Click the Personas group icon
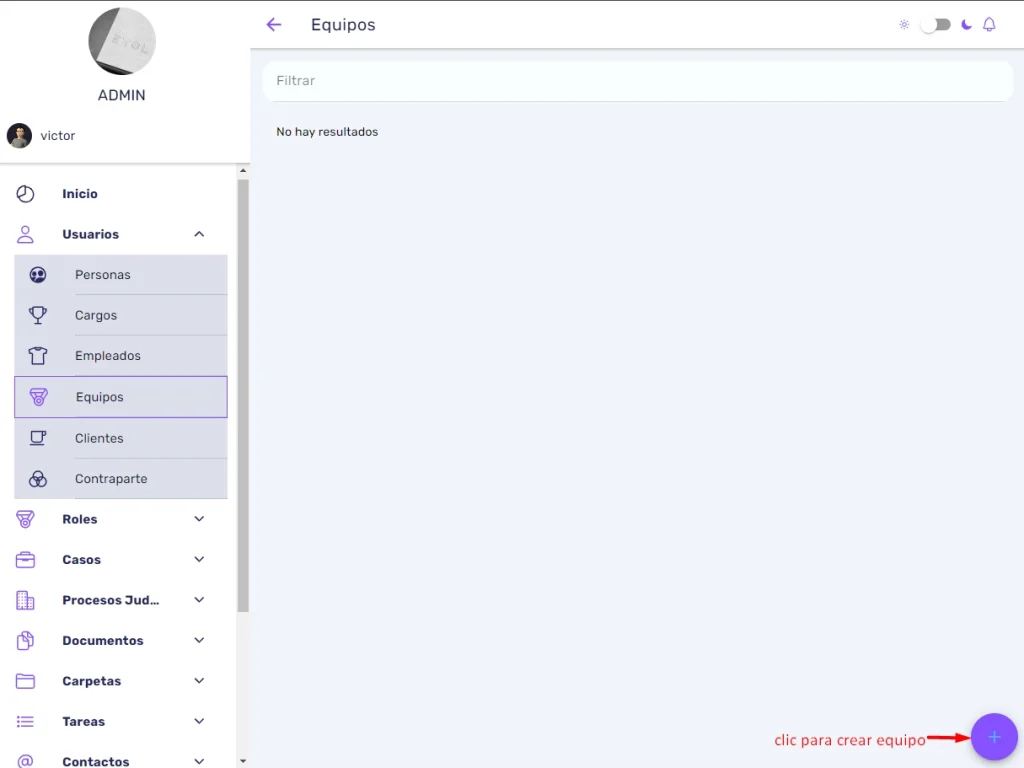Viewport: 1024px width, 768px height. tap(38, 275)
